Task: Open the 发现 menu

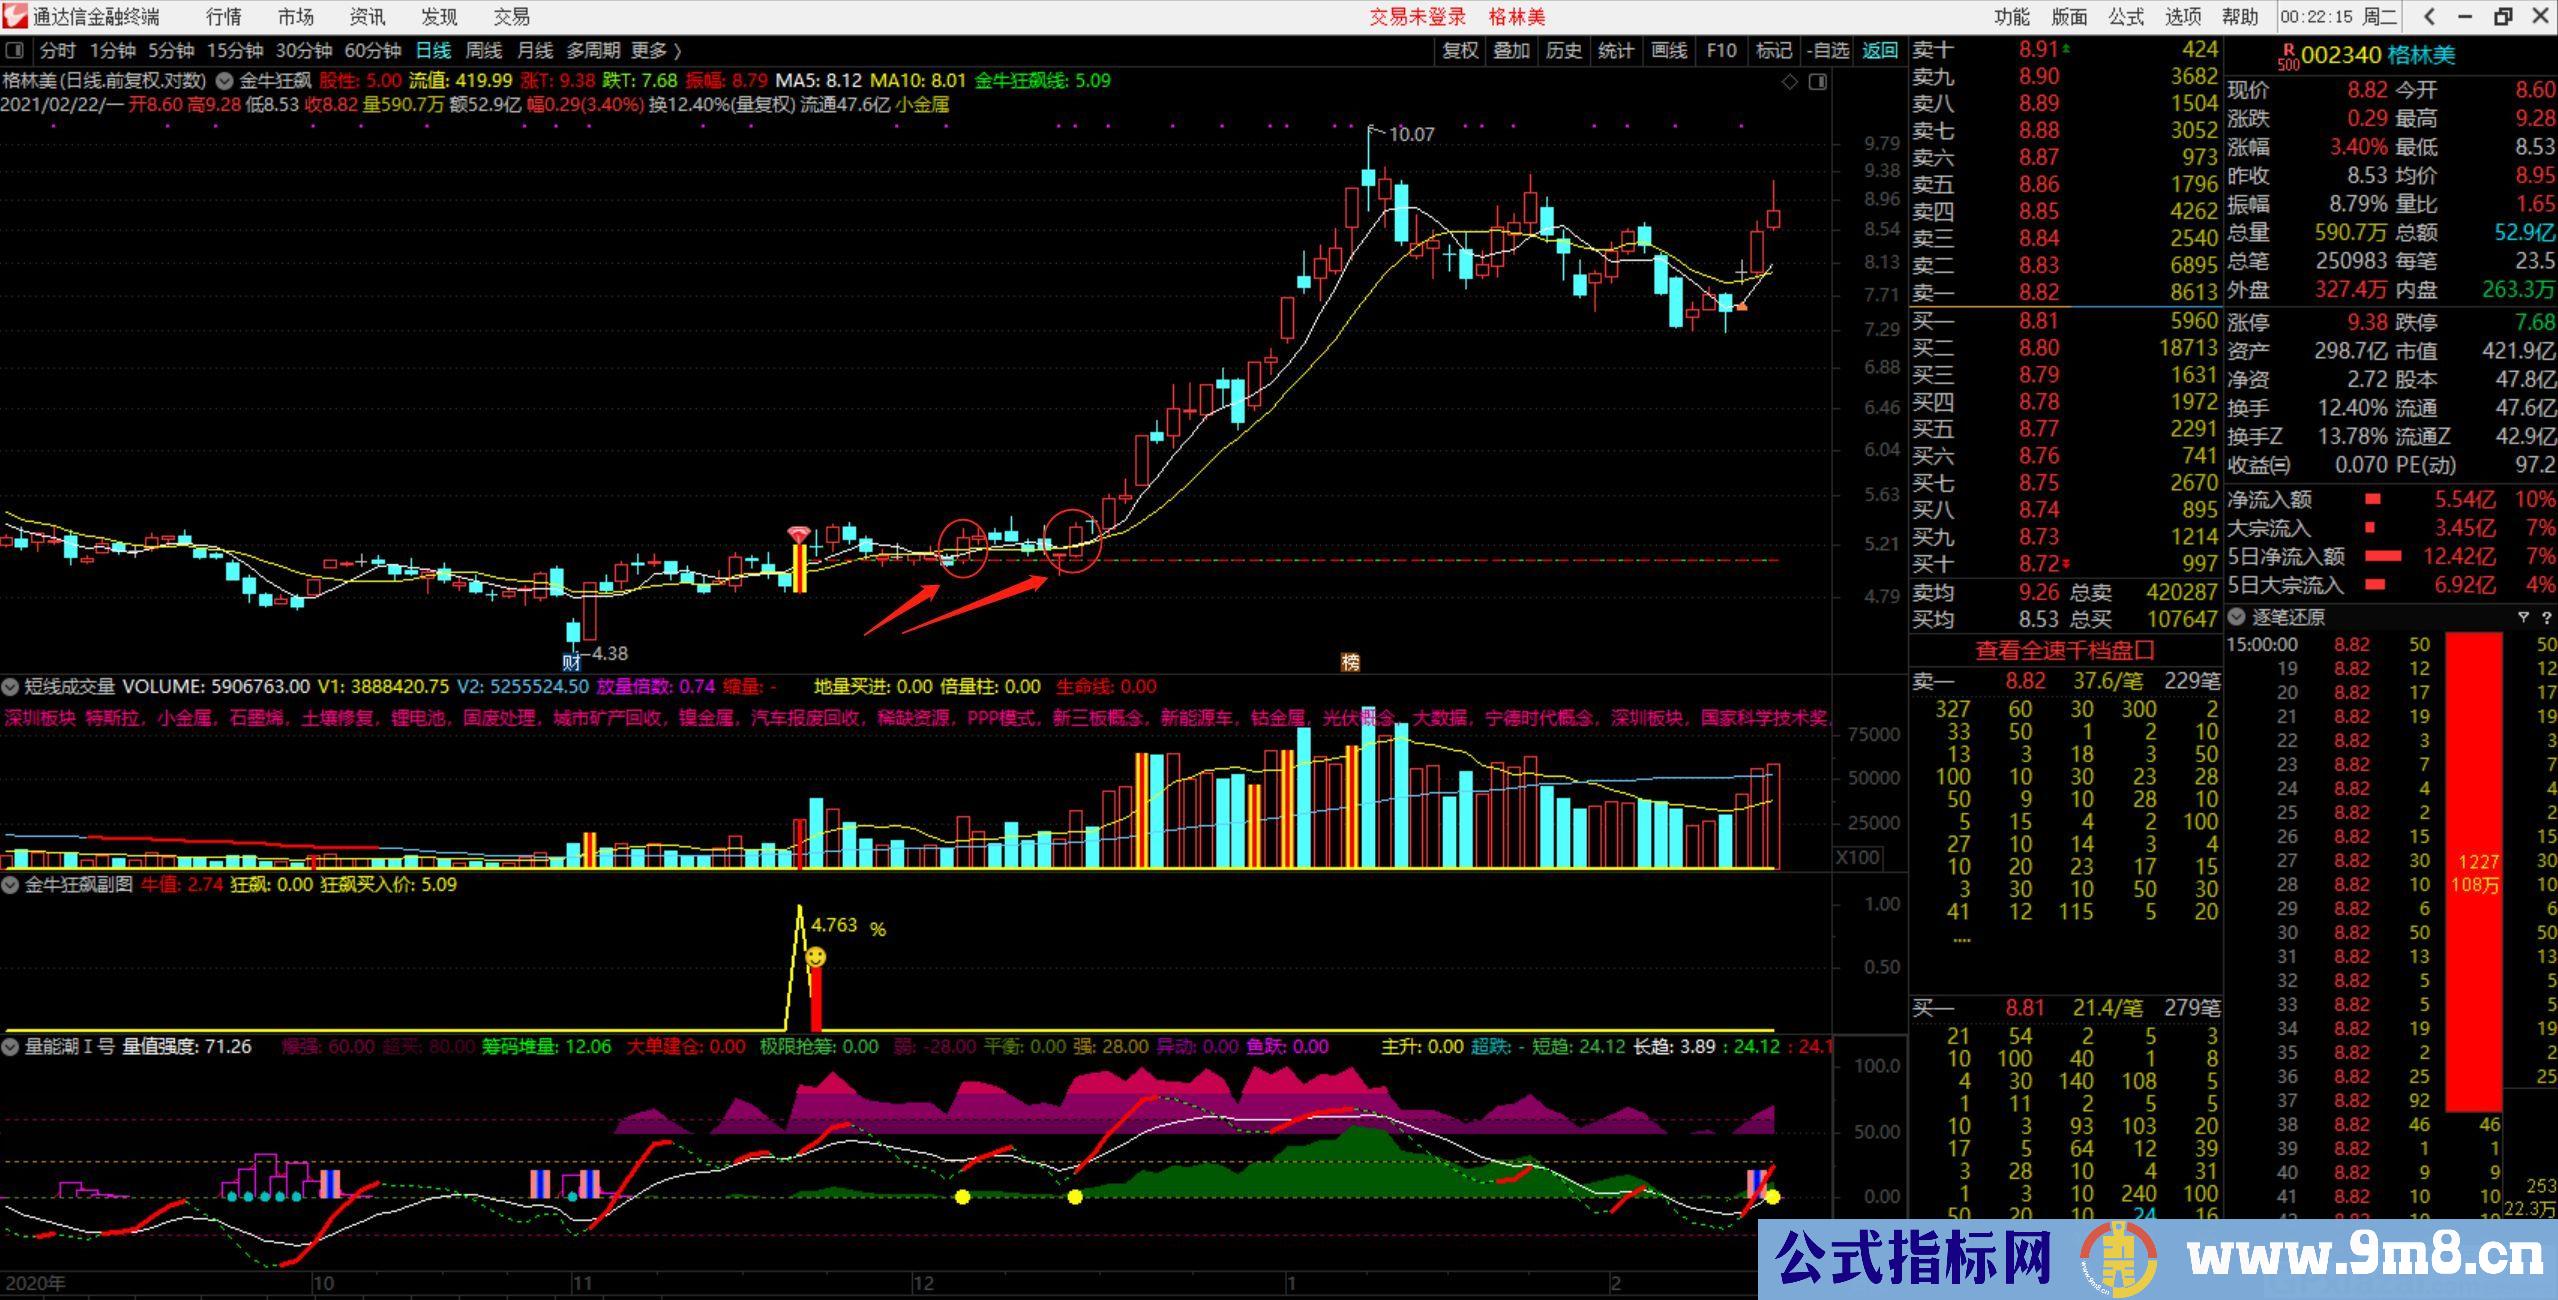Action: [x=439, y=17]
